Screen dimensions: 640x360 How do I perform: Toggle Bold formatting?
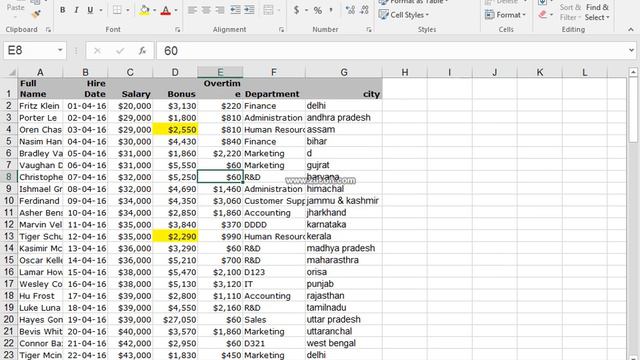pos(62,10)
